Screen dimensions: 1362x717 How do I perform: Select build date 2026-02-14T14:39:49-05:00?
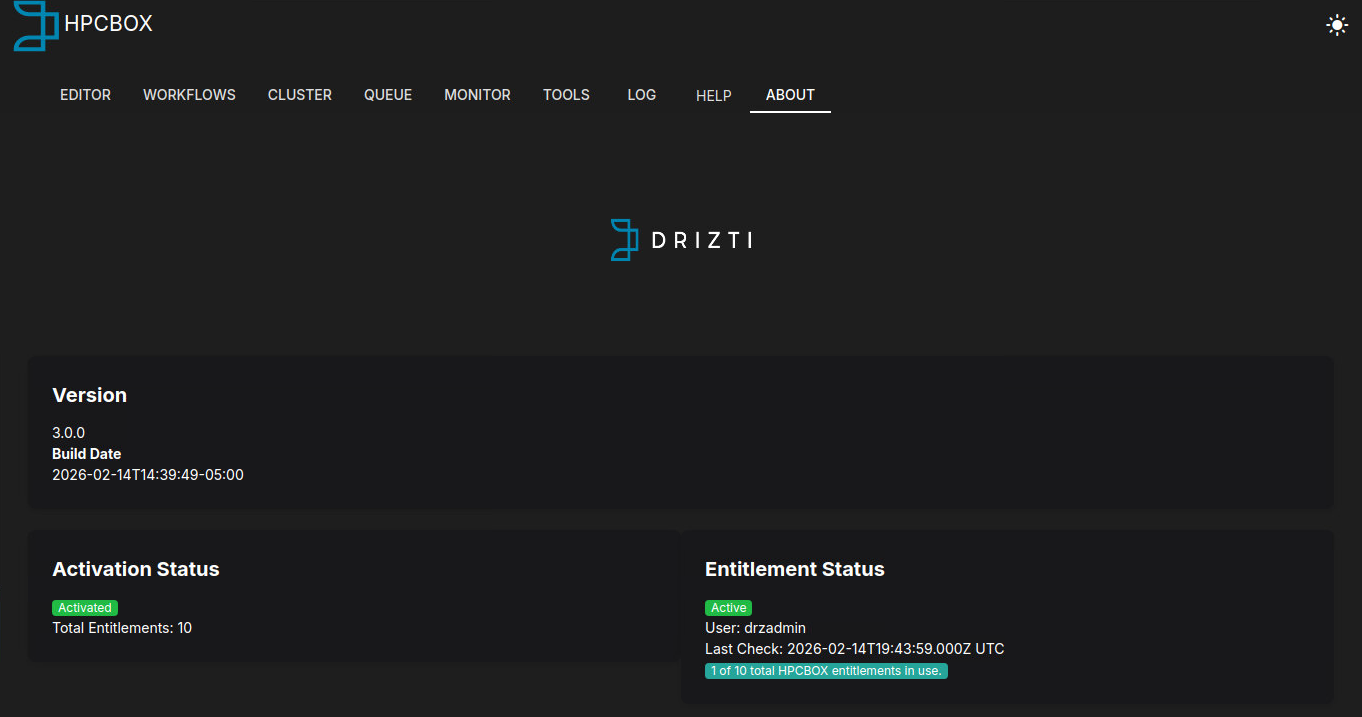pos(148,475)
